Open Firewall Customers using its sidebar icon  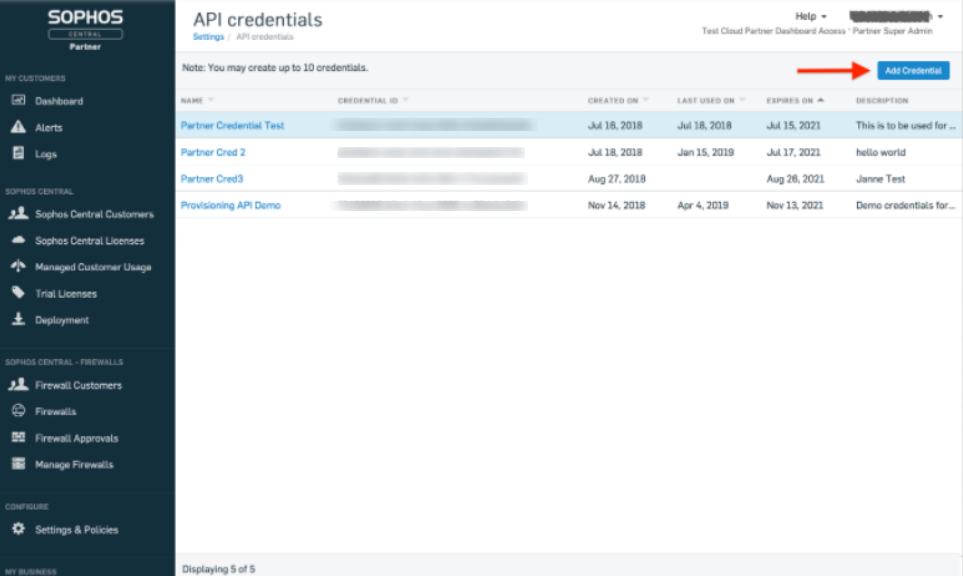pyautogui.click(x=17, y=385)
